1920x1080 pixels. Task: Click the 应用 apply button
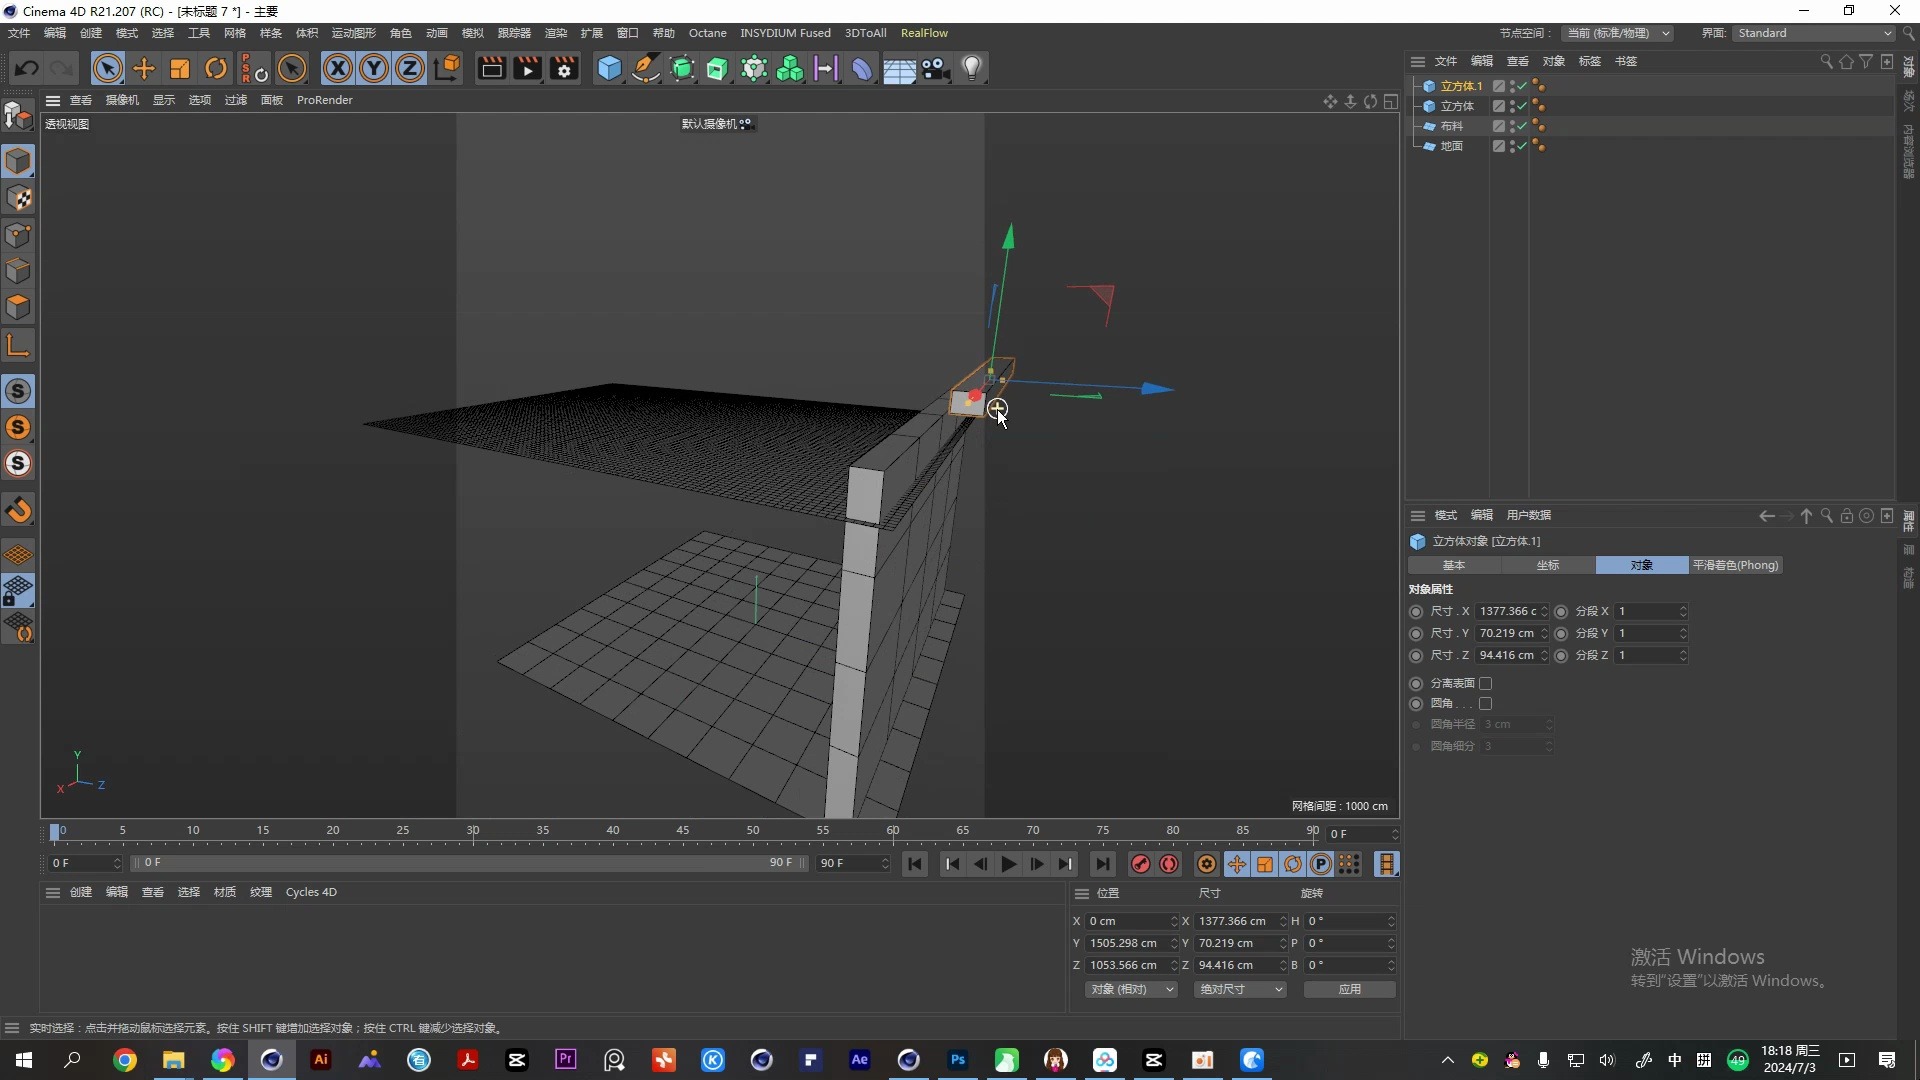point(1349,990)
